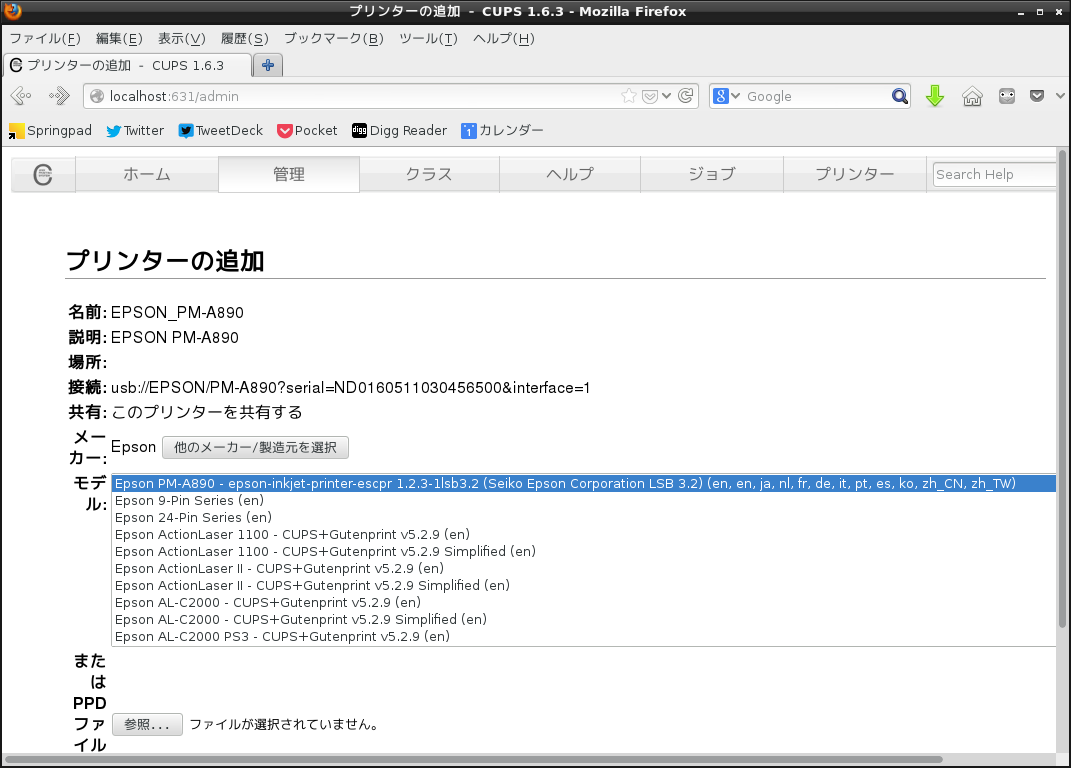Open the 表示(V) menu

[182, 38]
